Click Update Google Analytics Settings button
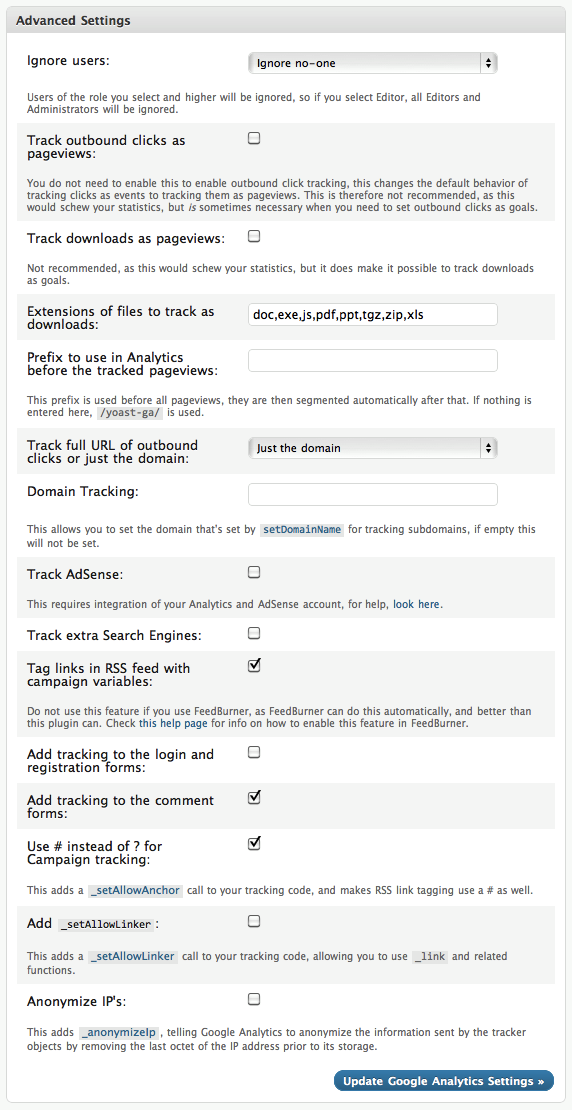Viewport: 572px width, 1110px height. (444, 1081)
